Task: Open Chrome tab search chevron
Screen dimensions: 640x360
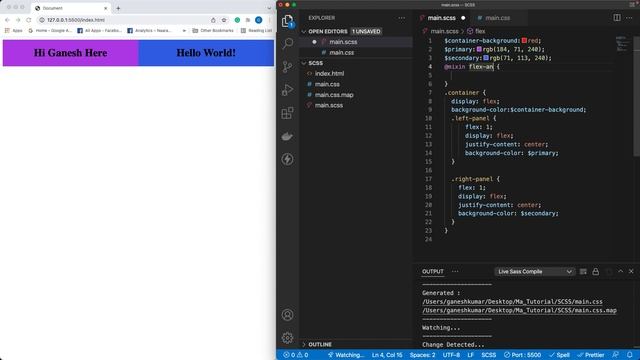Action: tap(269, 8)
